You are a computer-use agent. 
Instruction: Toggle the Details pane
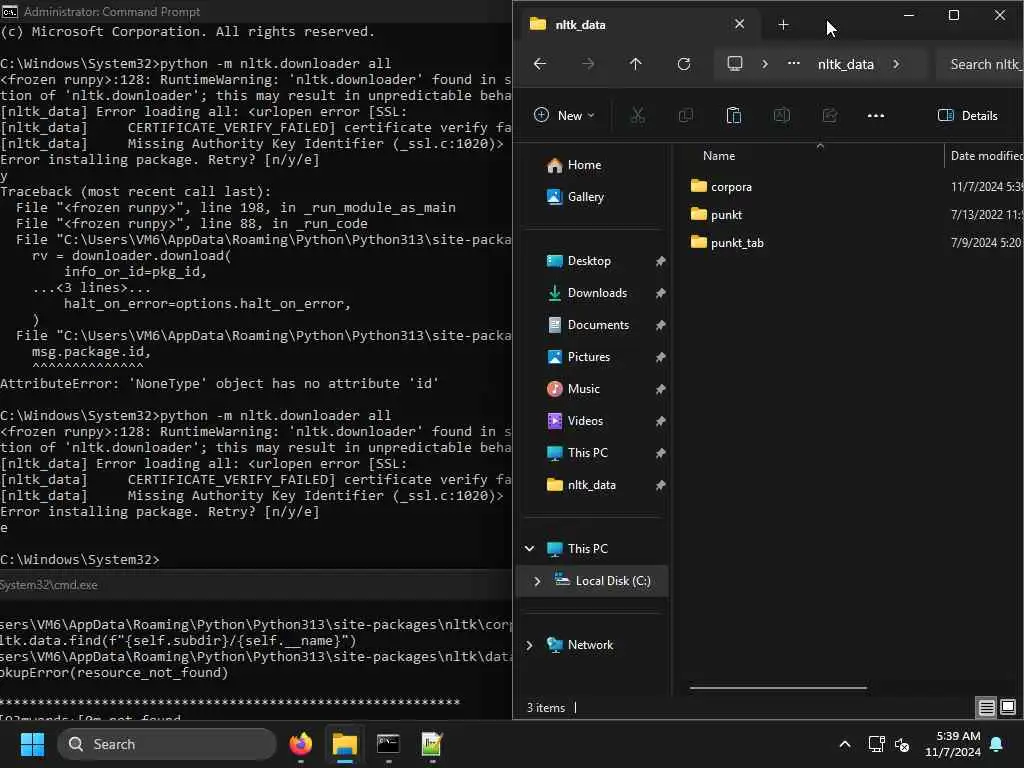[968, 116]
